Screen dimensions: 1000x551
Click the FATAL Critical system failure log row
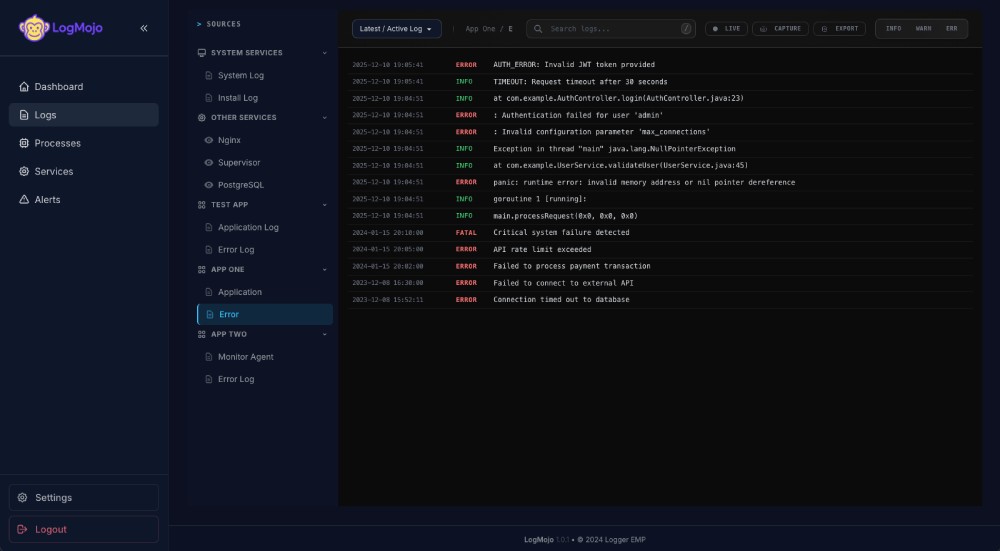660,233
